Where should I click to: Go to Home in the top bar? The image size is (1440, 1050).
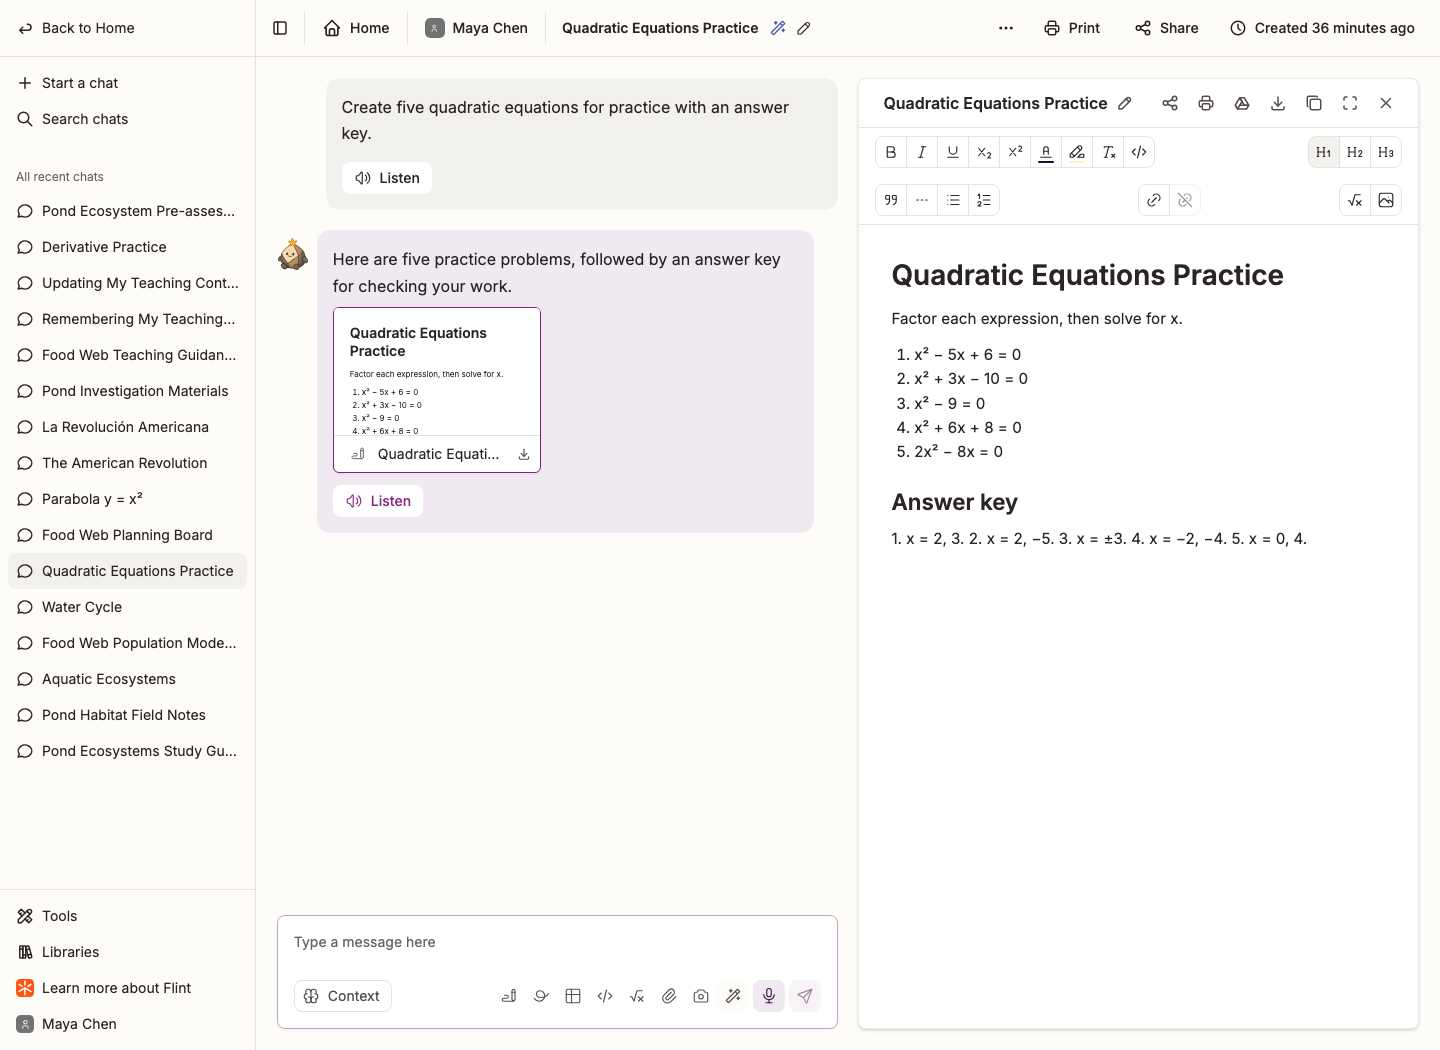(357, 28)
